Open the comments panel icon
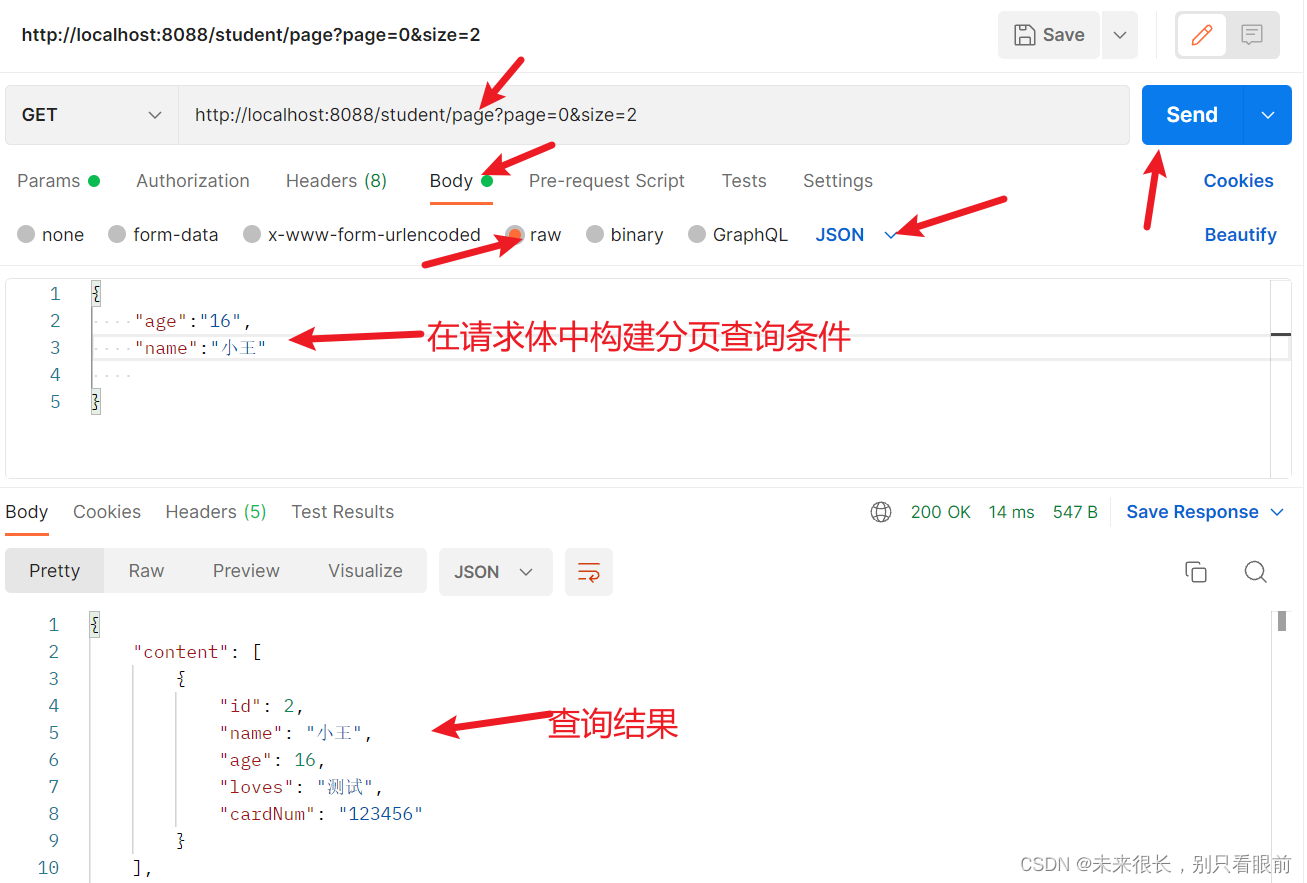Viewport: 1307px width, 883px height. 1251,34
